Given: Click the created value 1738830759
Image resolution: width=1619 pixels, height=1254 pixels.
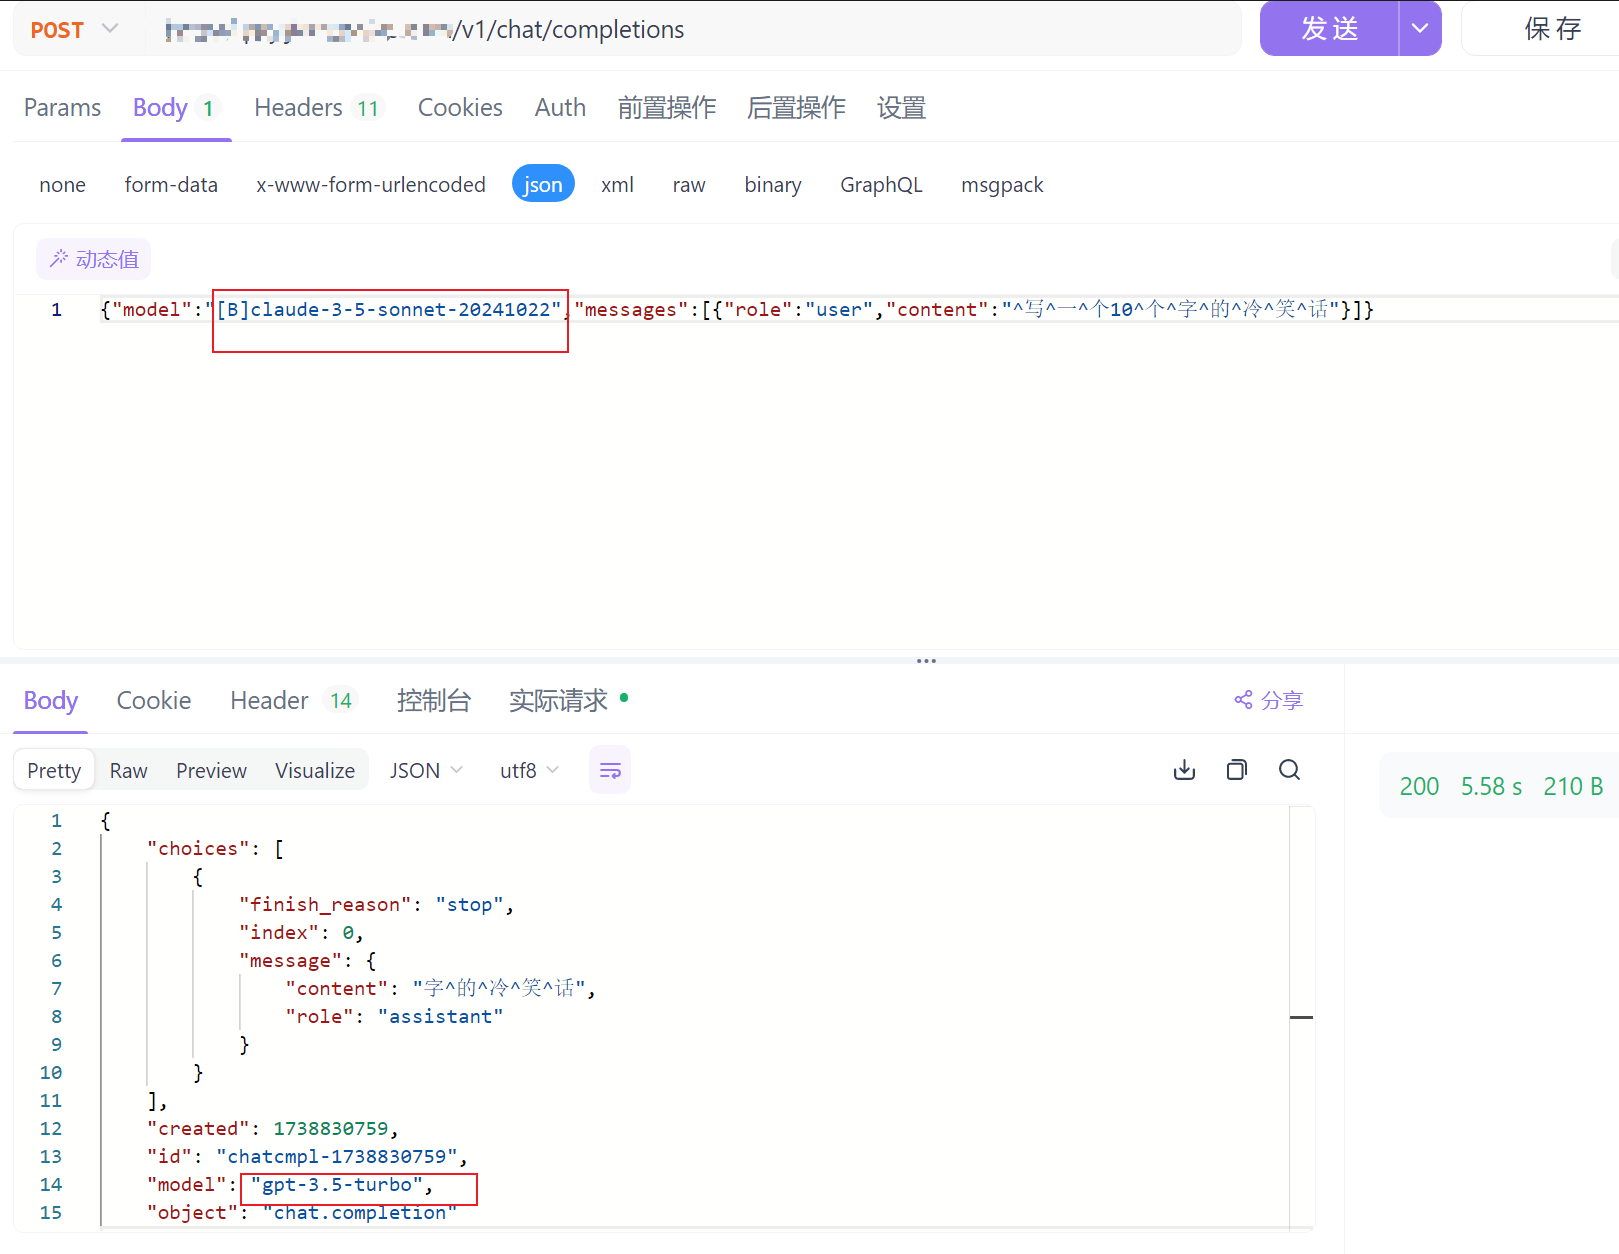Looking at the screenshot, I should pos(331,1129).
